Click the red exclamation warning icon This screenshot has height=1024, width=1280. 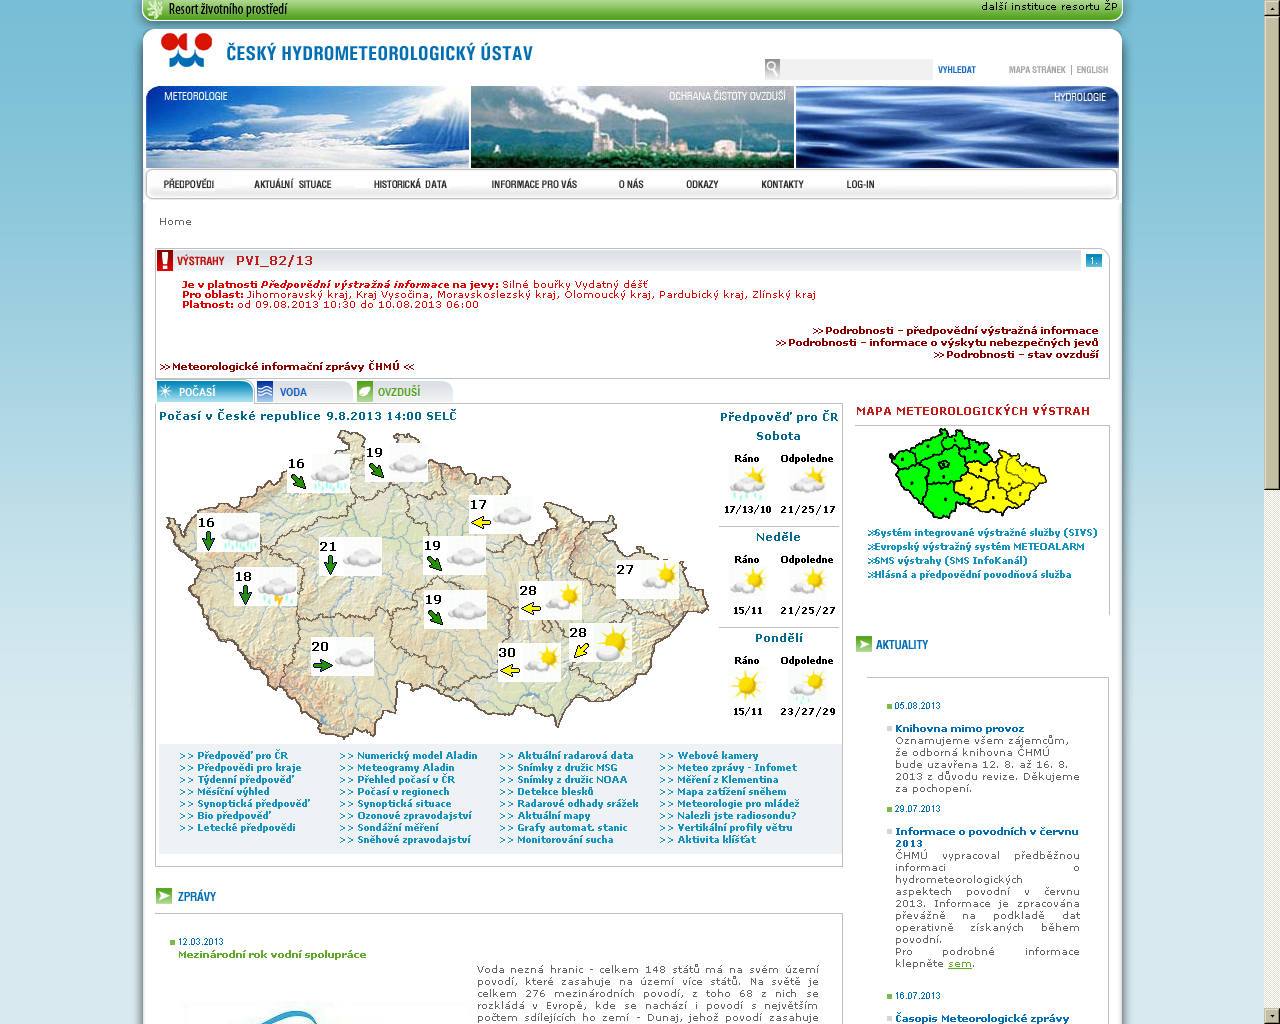point(165,261)
